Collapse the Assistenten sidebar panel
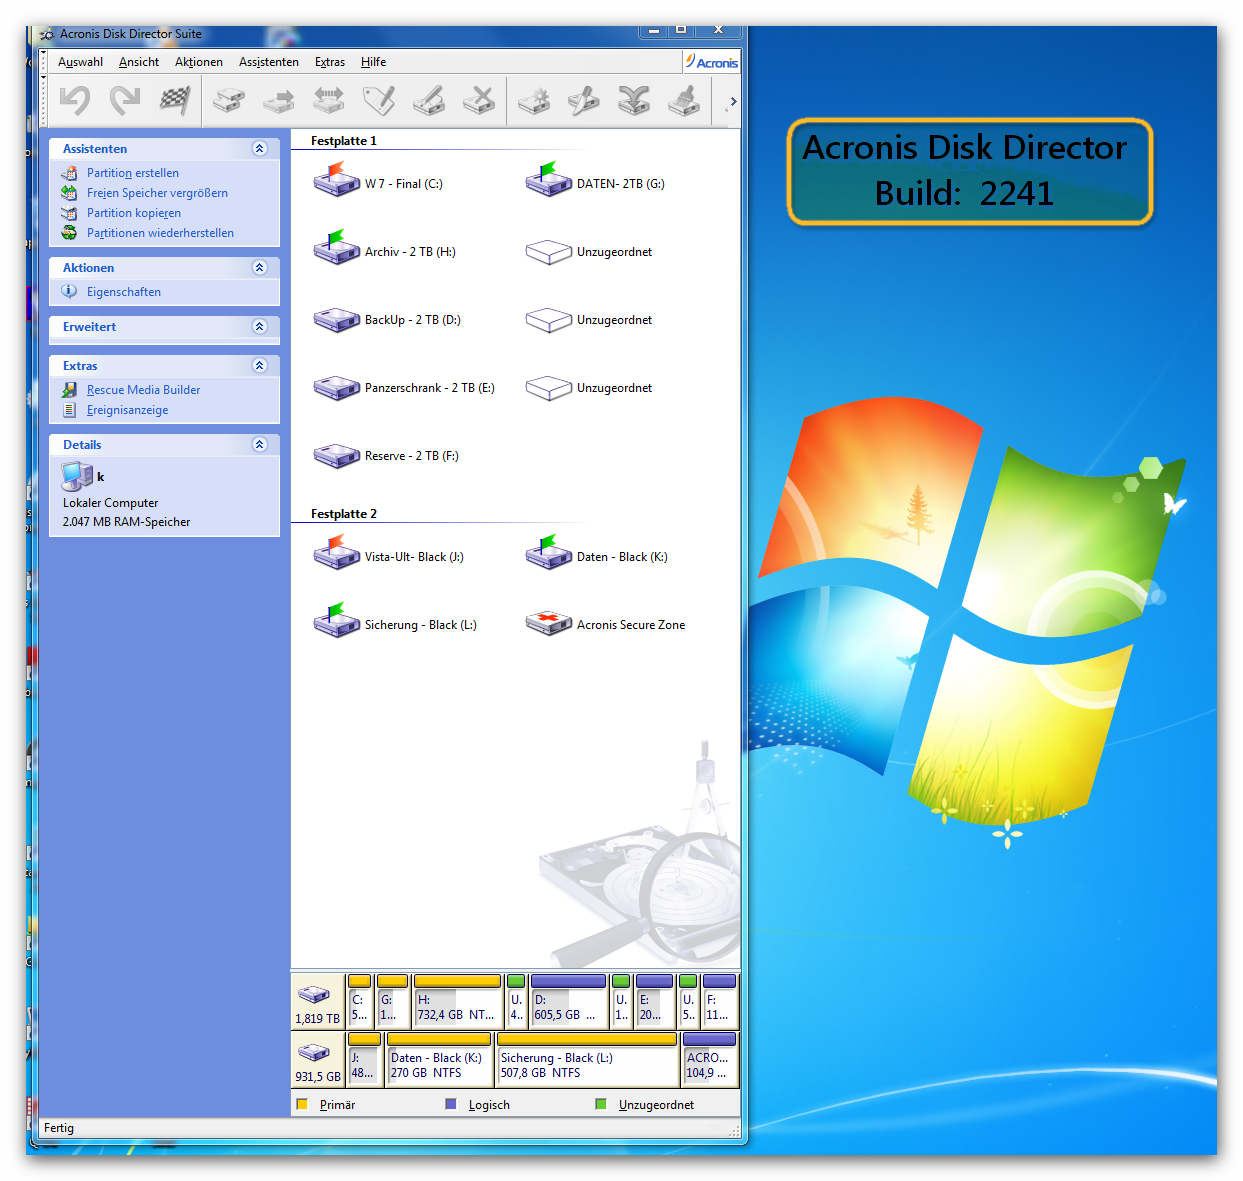The height and width of the screenshot is (1181, 1243). click(x=260, y=149)
